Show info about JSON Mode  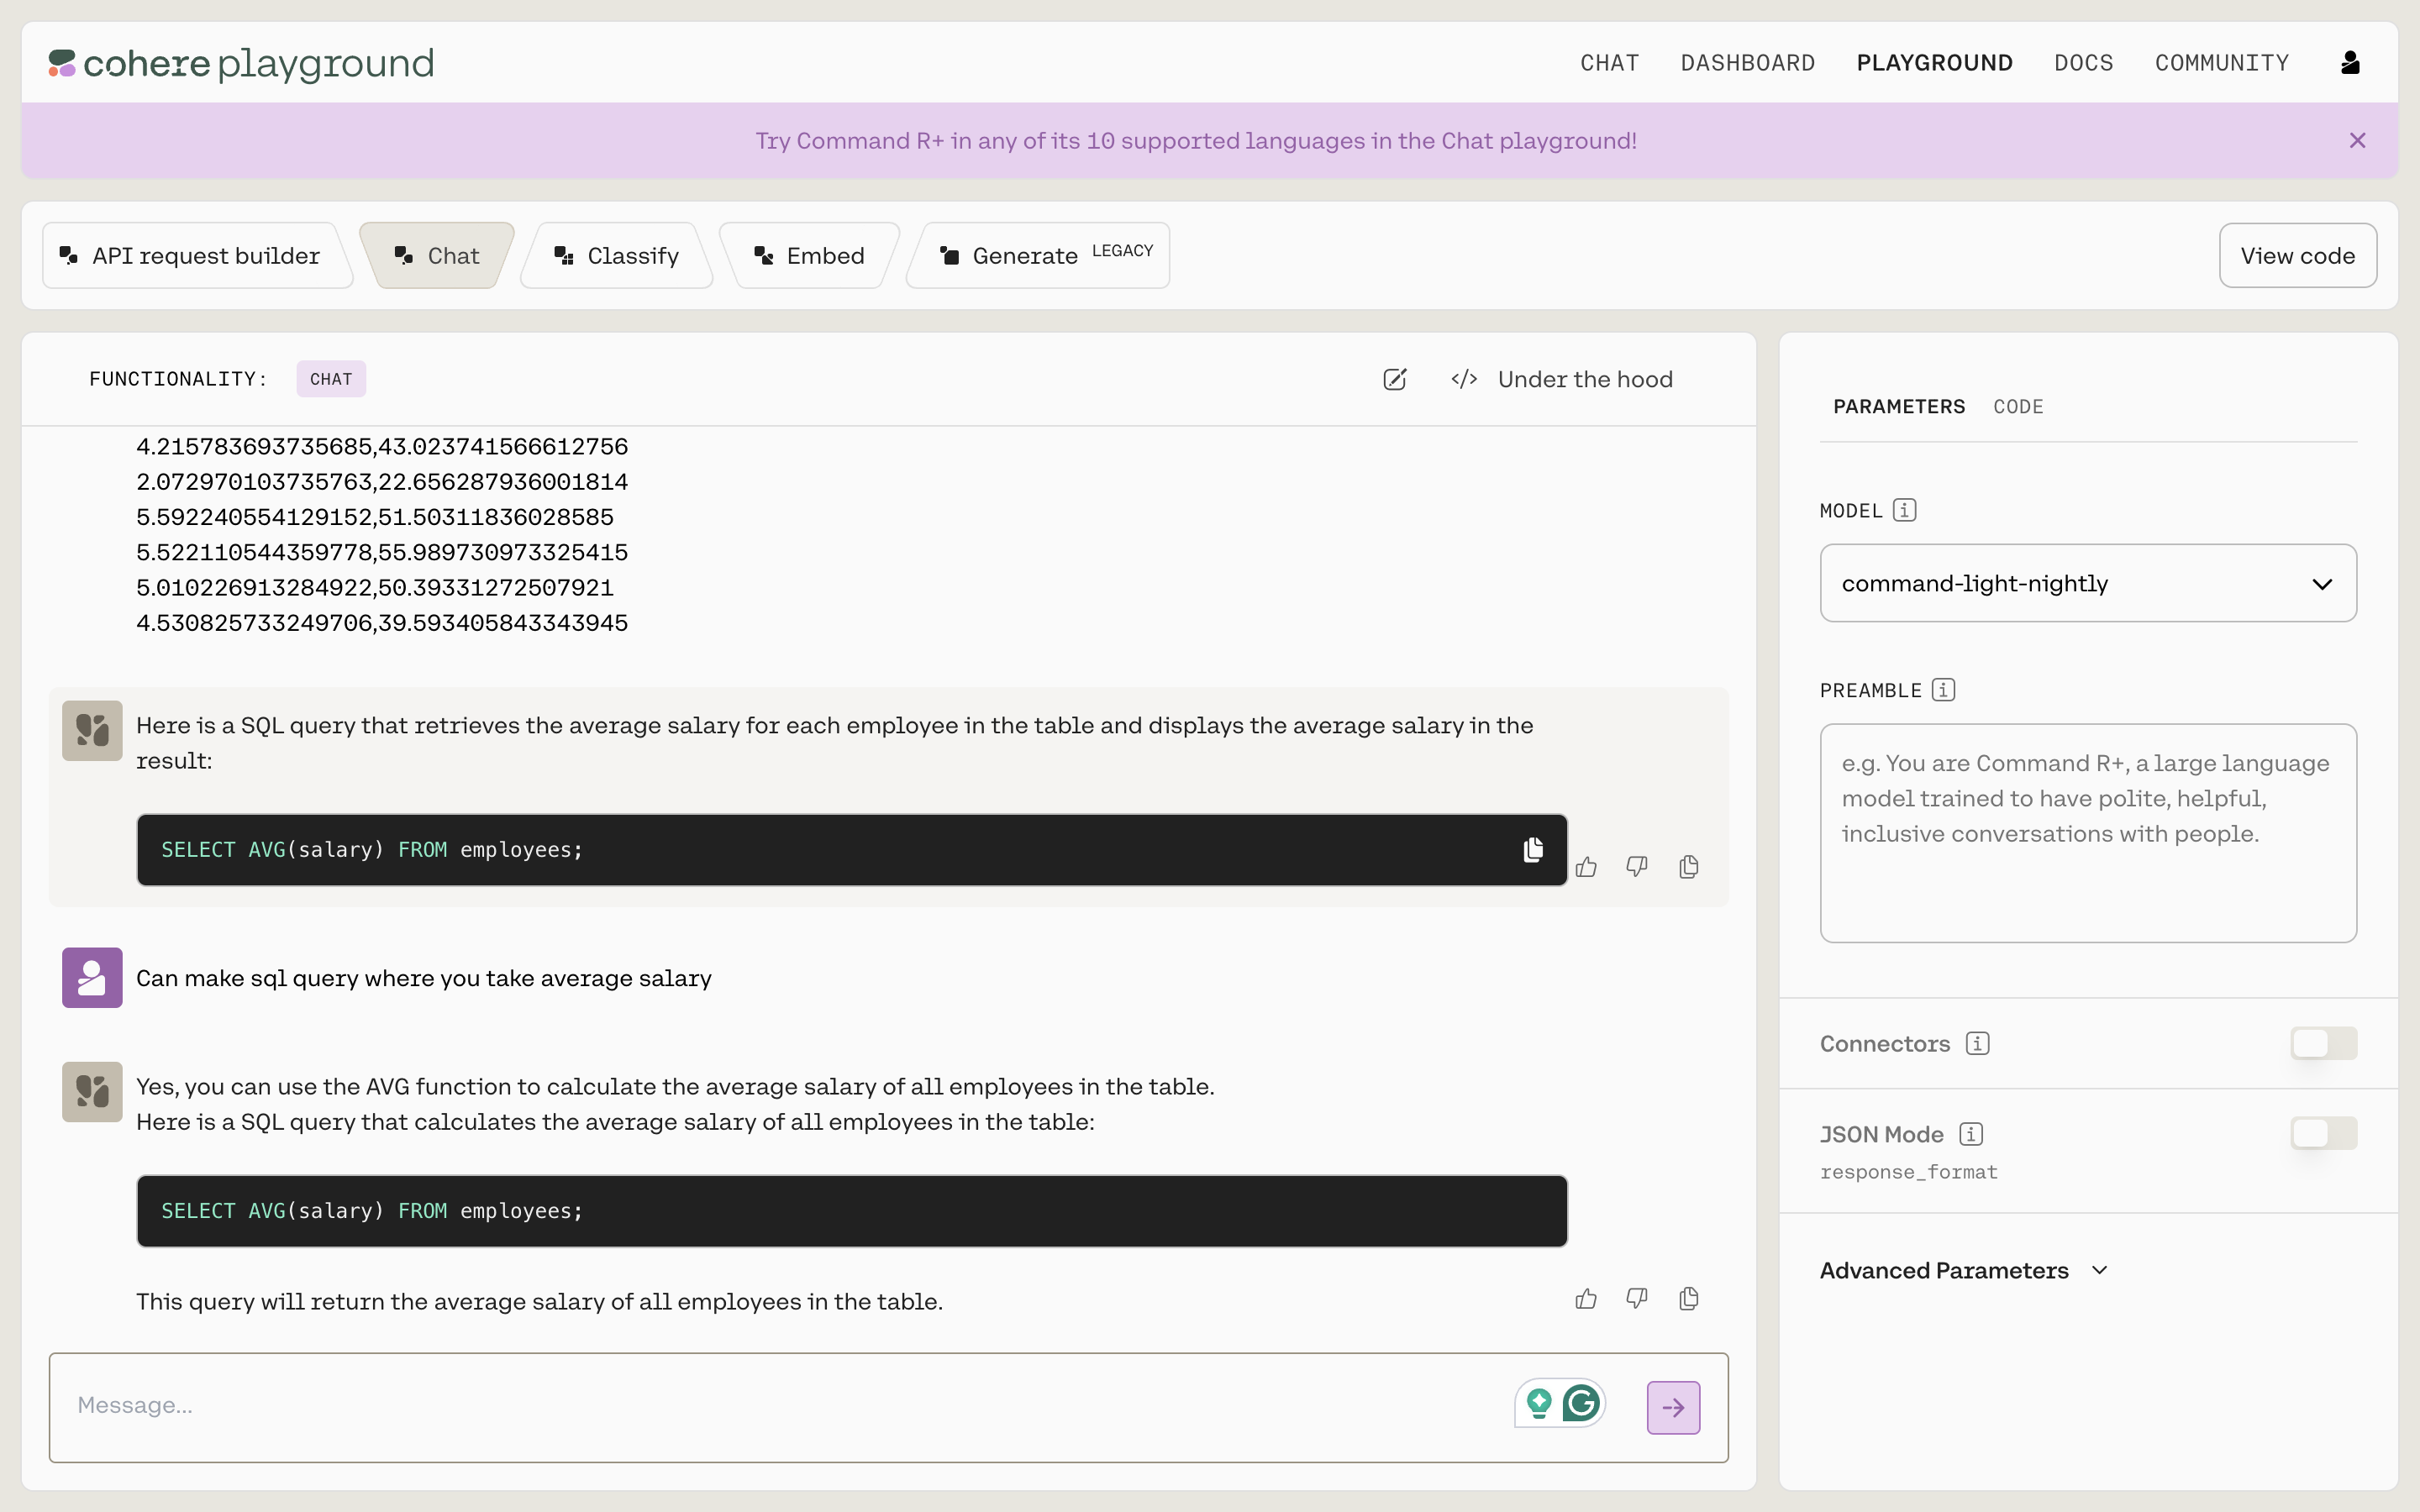point(1971,1134)
